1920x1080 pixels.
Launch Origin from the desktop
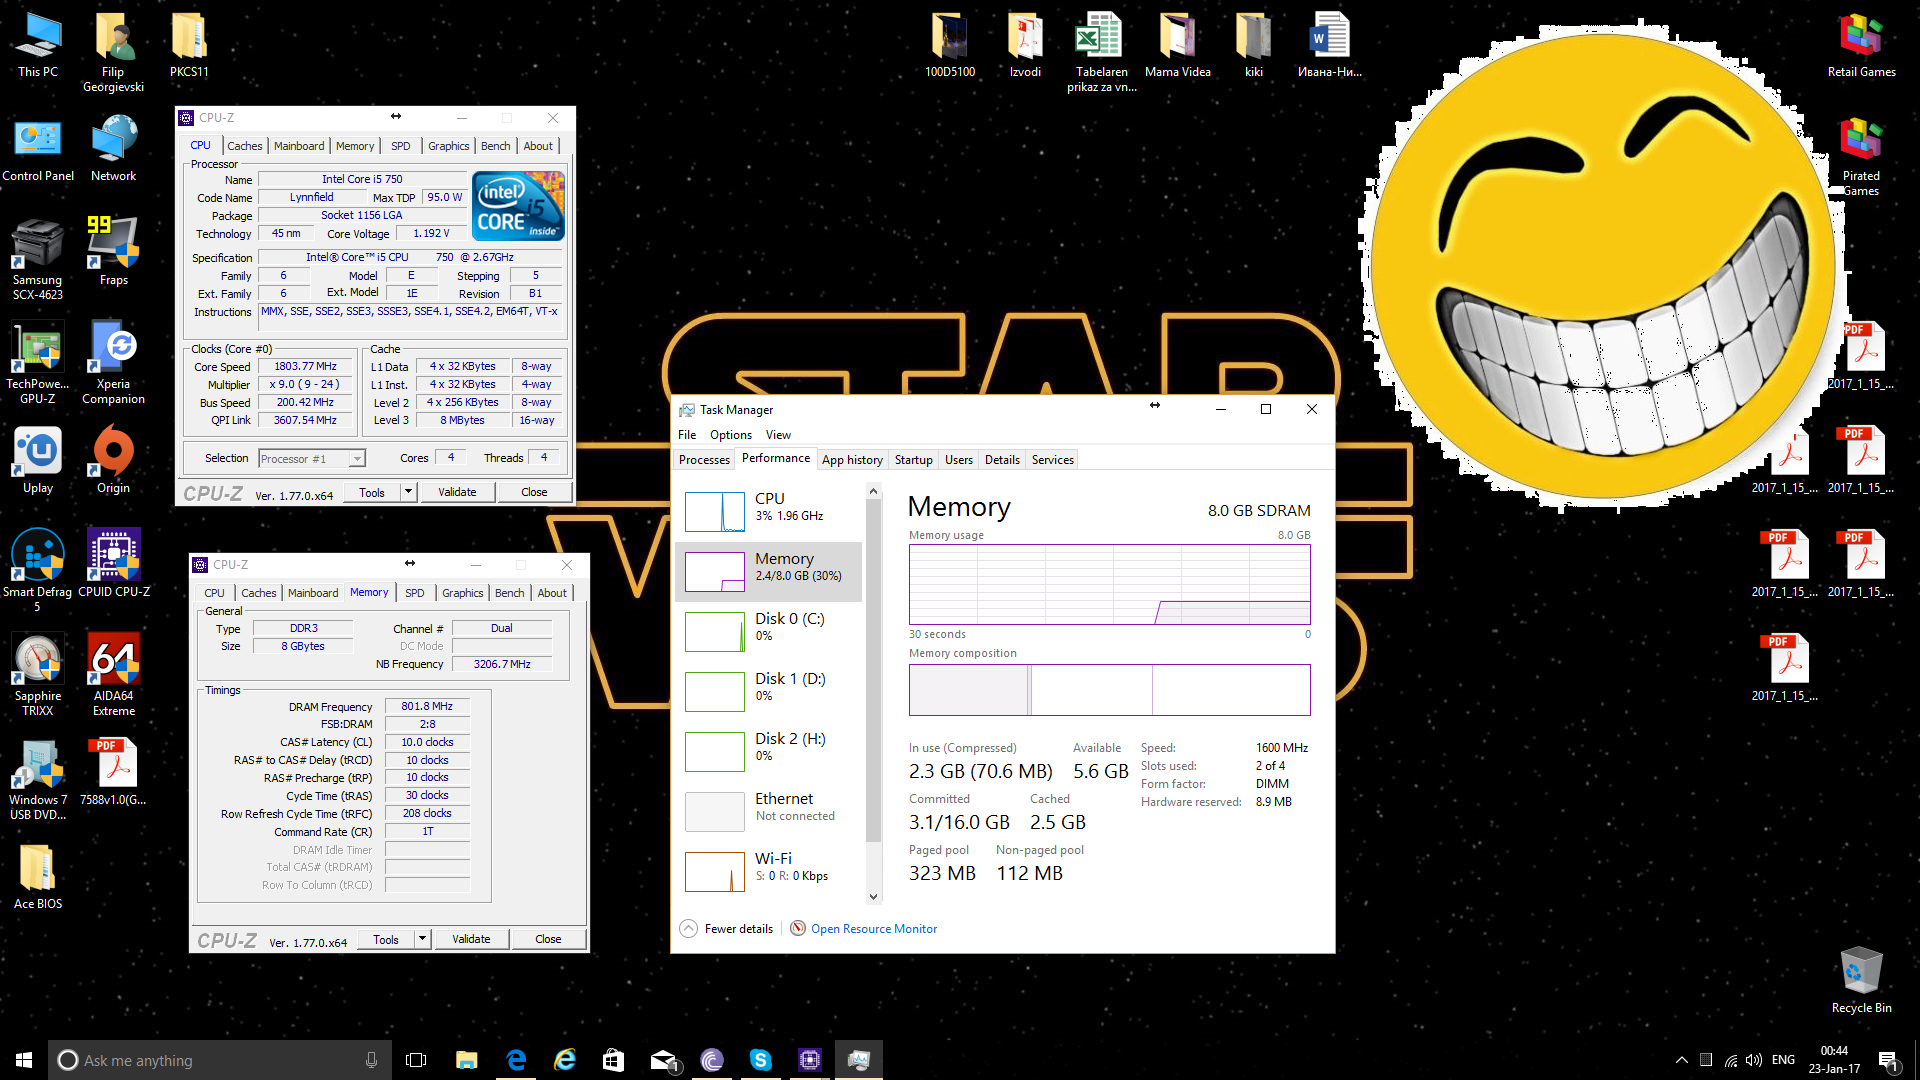coord(114,461)
